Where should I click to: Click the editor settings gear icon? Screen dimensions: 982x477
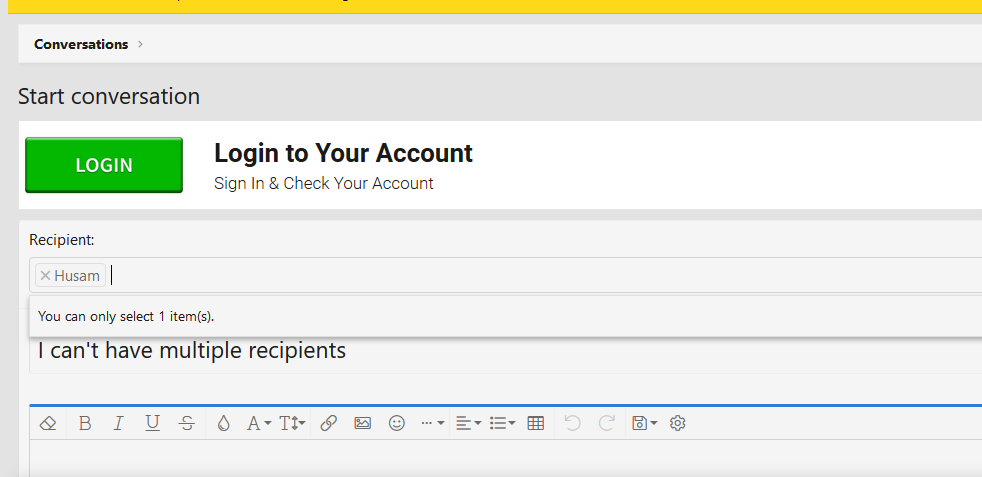click(678, 424)
